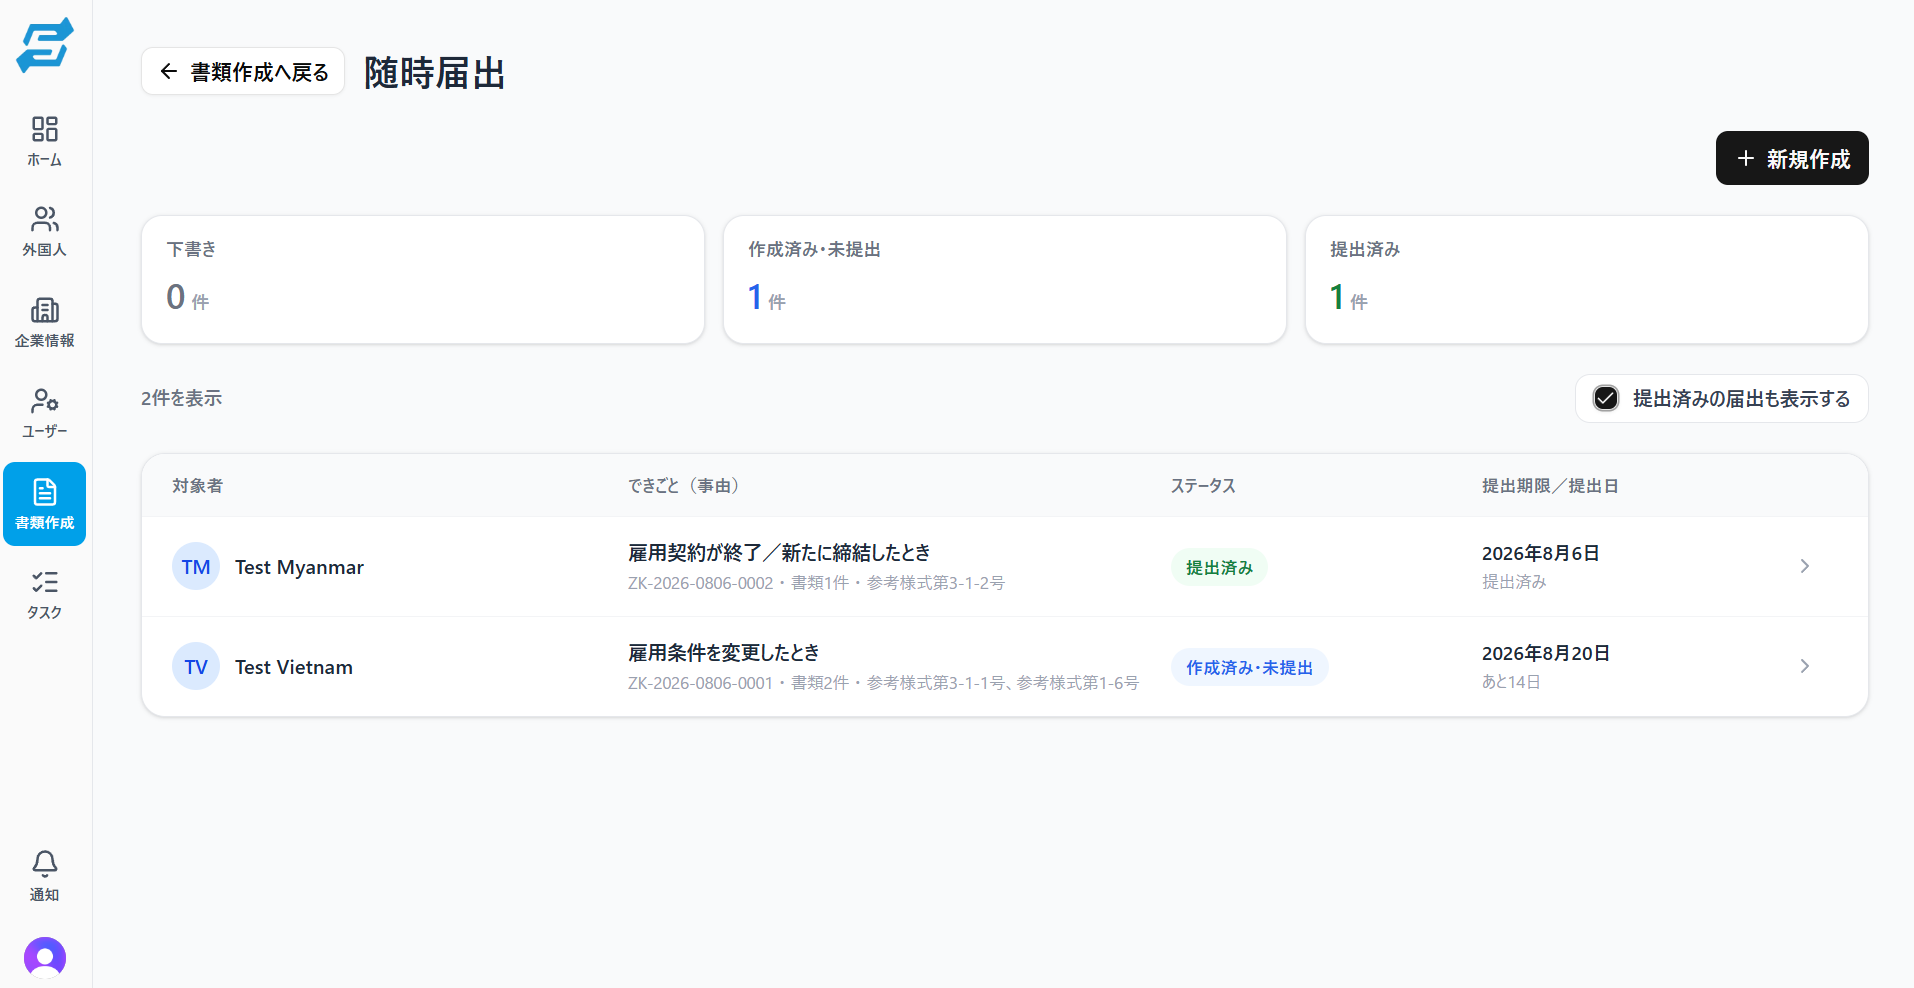Click the あと14日 remaining days text

pyautogui.click(x=1511, y=682)
